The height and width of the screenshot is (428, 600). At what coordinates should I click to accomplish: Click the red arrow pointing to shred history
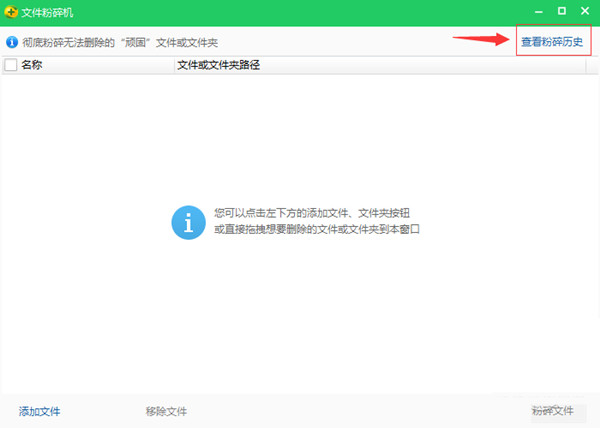[x=484, y=40]
